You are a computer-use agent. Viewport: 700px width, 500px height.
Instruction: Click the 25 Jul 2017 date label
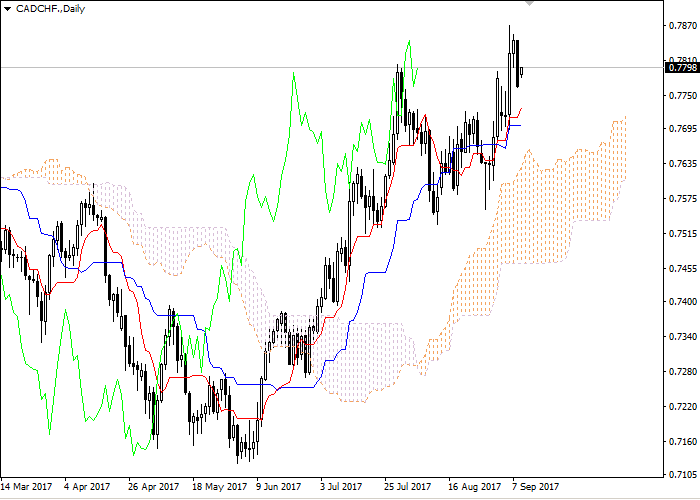[407, 486]
